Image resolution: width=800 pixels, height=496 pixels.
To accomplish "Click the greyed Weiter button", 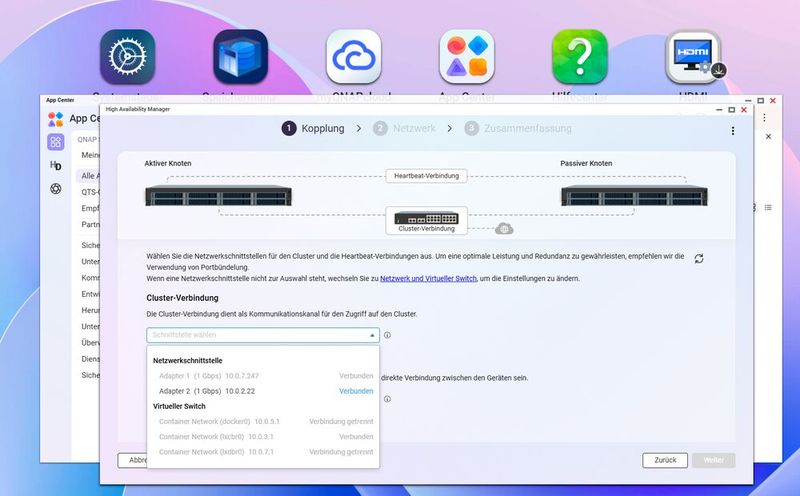I will (x=713, y=460).
